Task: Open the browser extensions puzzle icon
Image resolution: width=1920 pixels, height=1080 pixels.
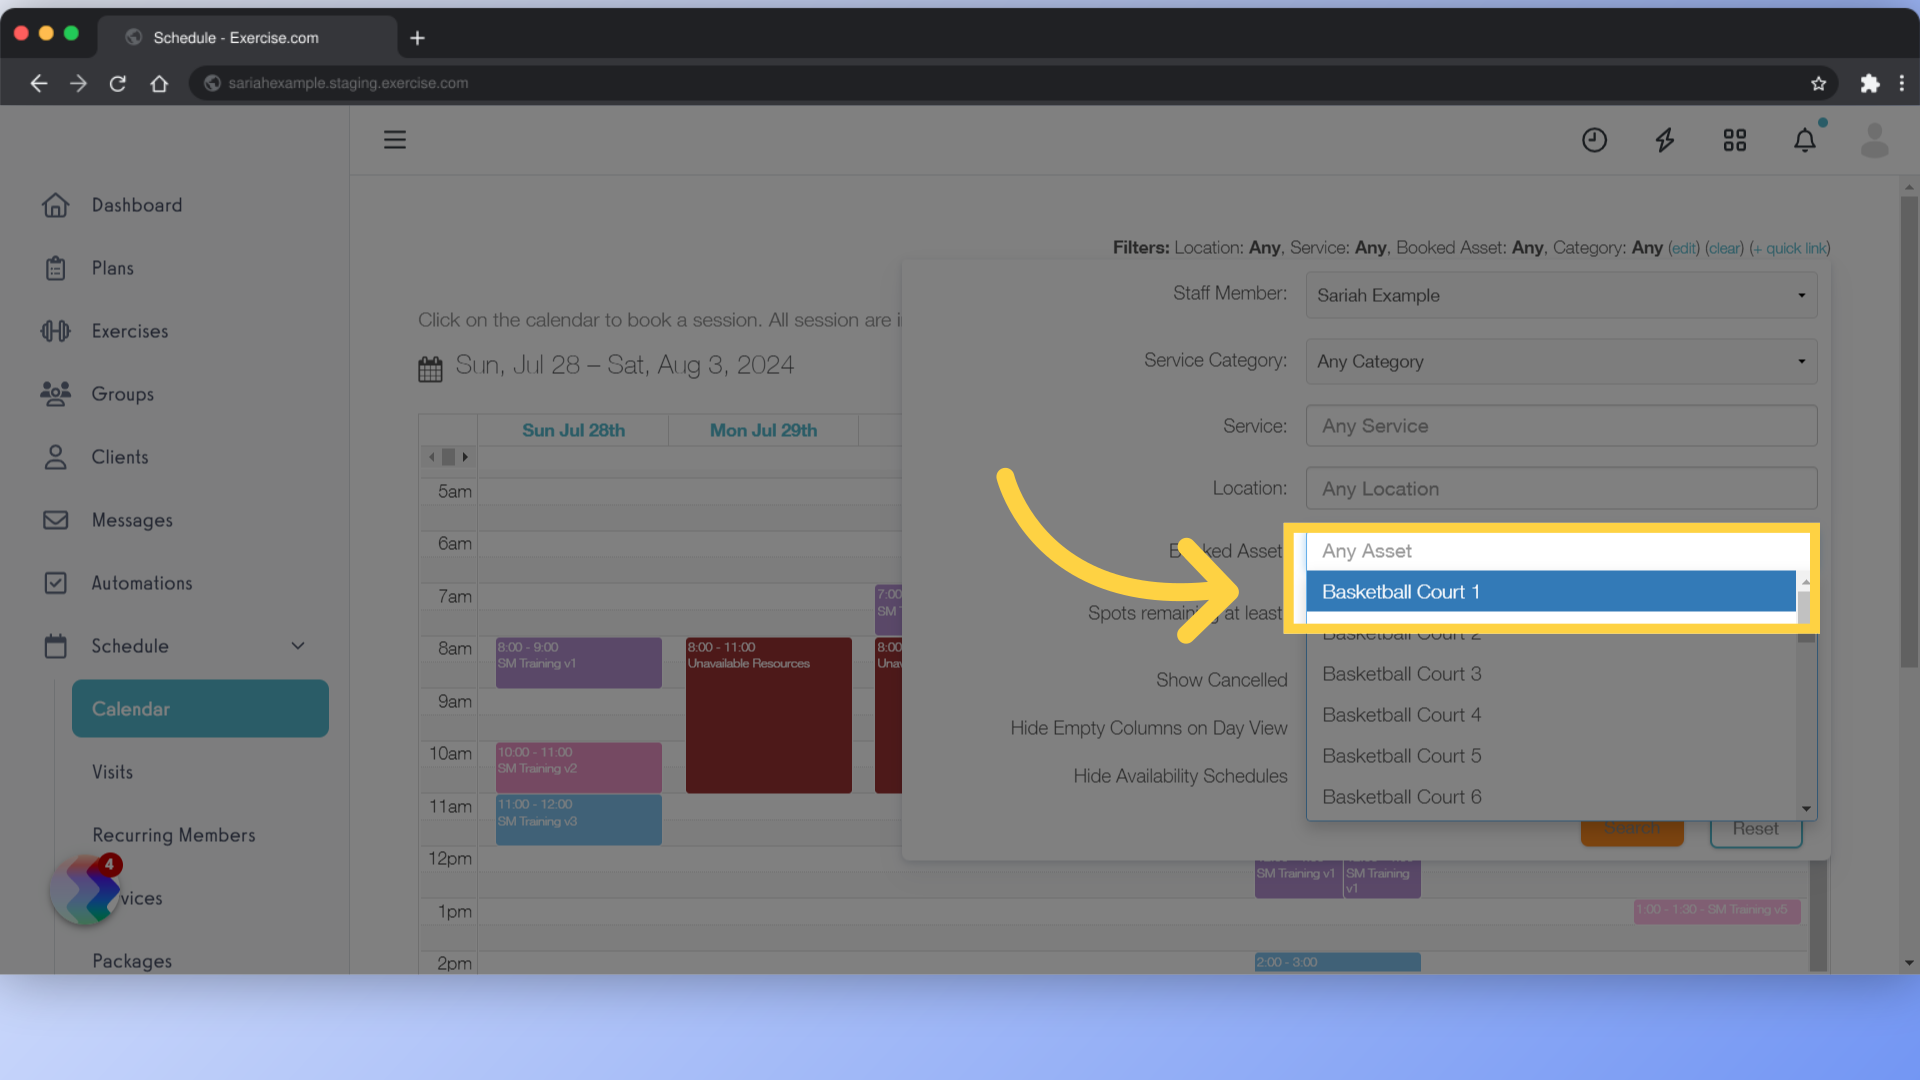Action: click(1869, 83)
